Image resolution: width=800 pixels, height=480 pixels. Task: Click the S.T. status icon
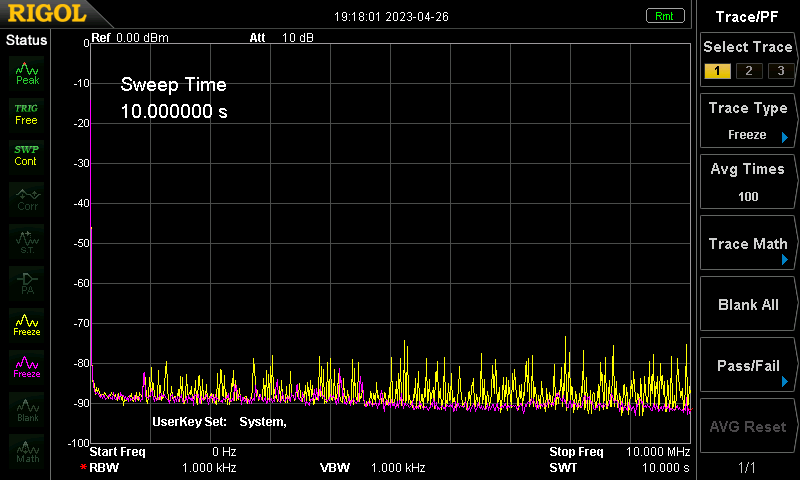[x=27, y=242]
